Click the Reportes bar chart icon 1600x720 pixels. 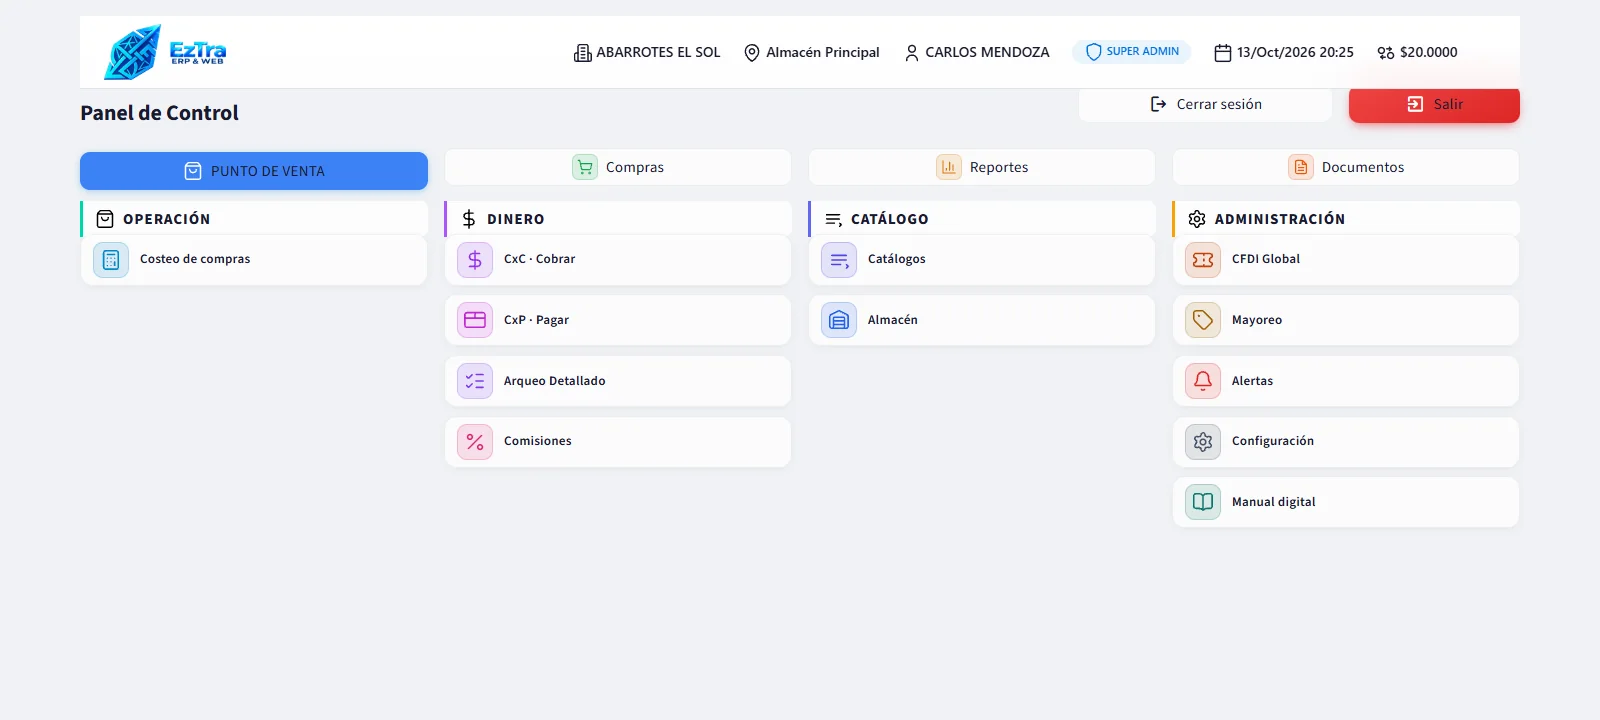tap(949, 167)
